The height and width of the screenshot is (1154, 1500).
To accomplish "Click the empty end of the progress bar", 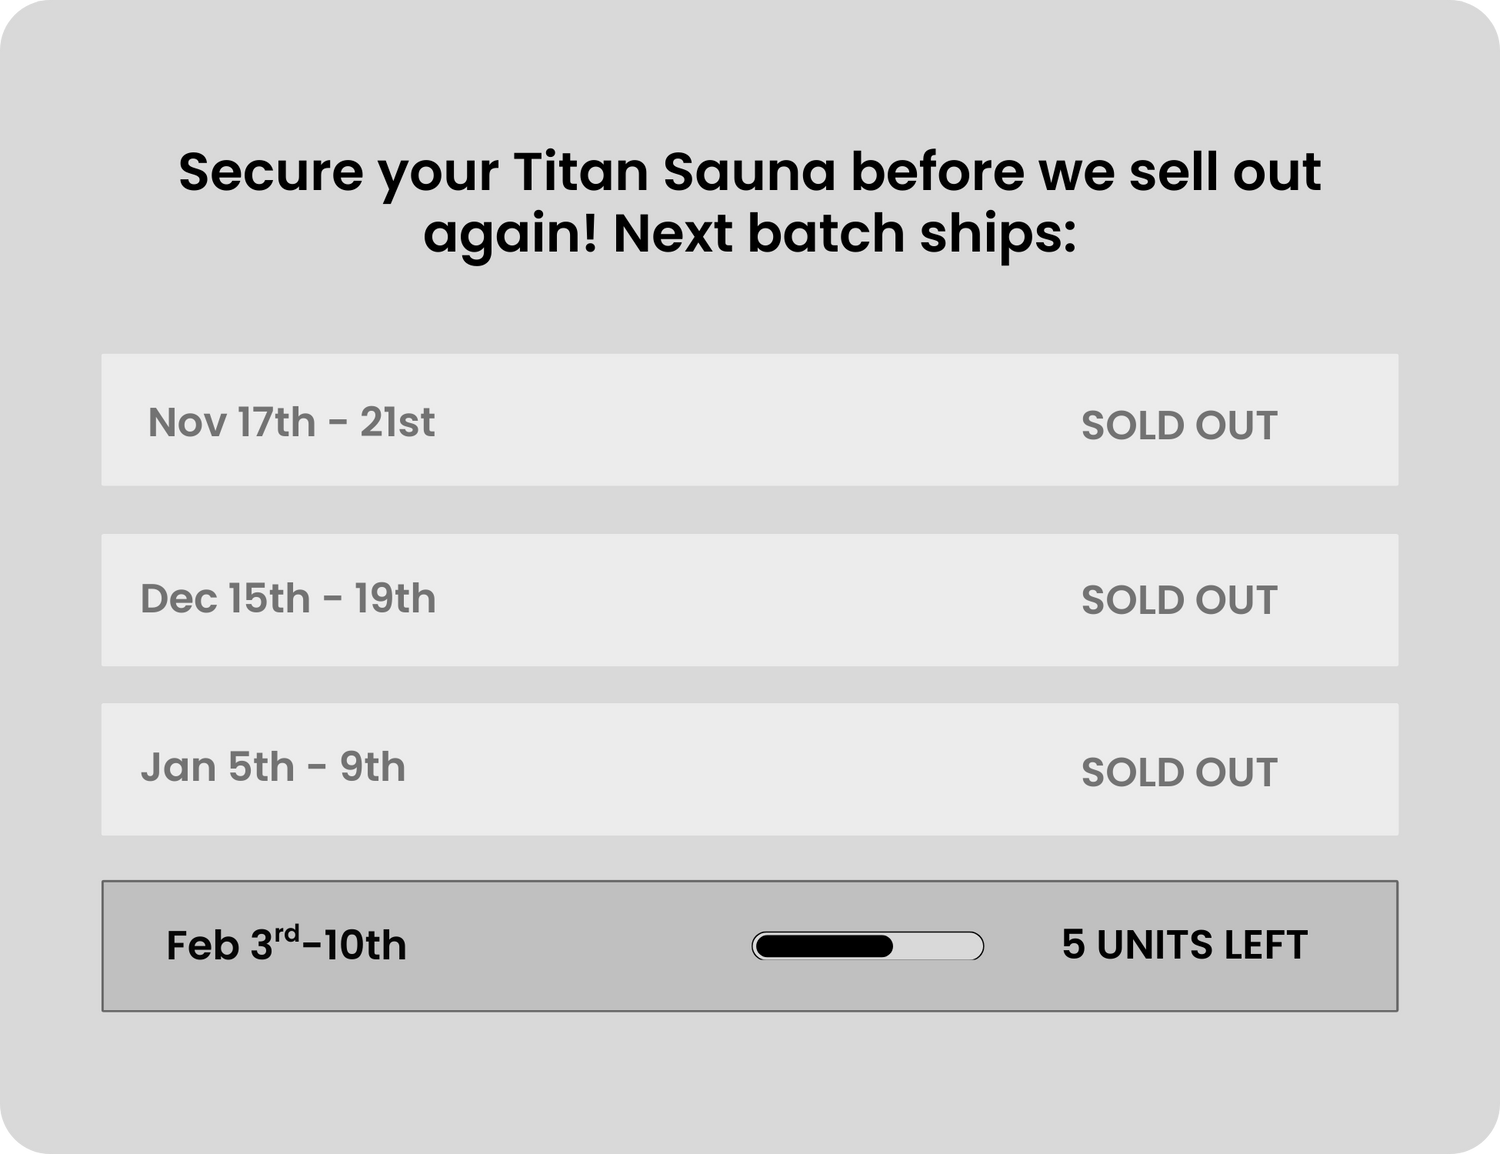I will pyautogui.click(x=940, y=946).
